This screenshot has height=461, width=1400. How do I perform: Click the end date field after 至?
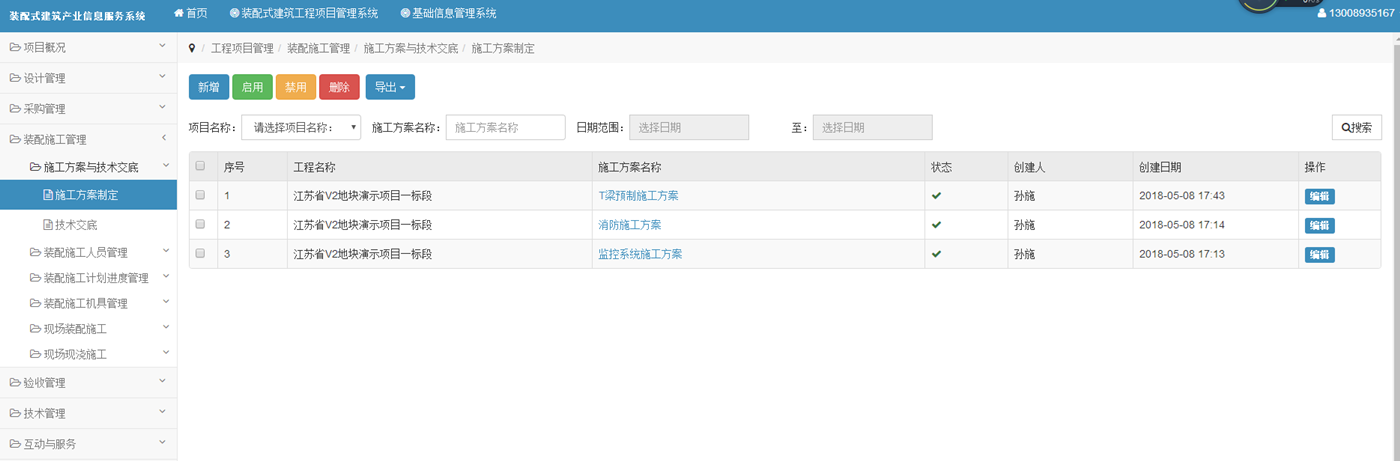pos(873,128)
